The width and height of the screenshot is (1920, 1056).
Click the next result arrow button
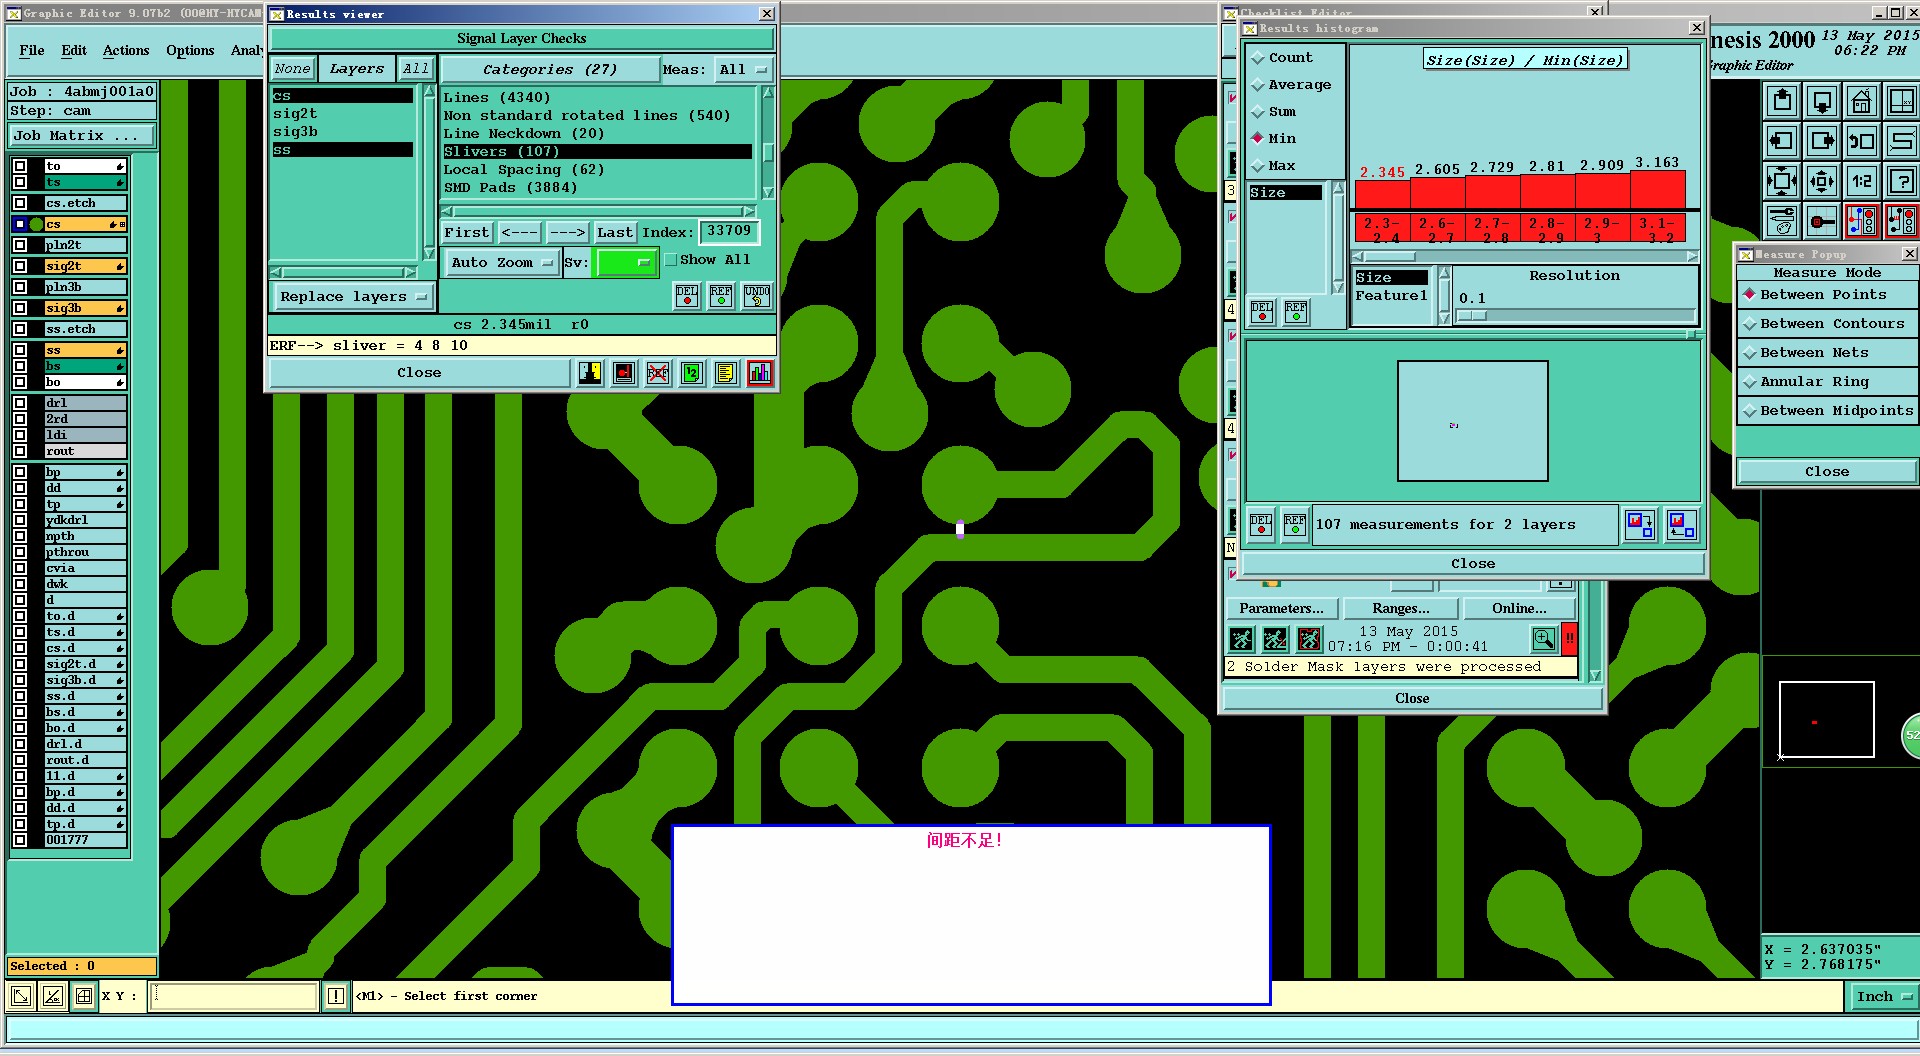pyautogui.click(x=567, y=233)
